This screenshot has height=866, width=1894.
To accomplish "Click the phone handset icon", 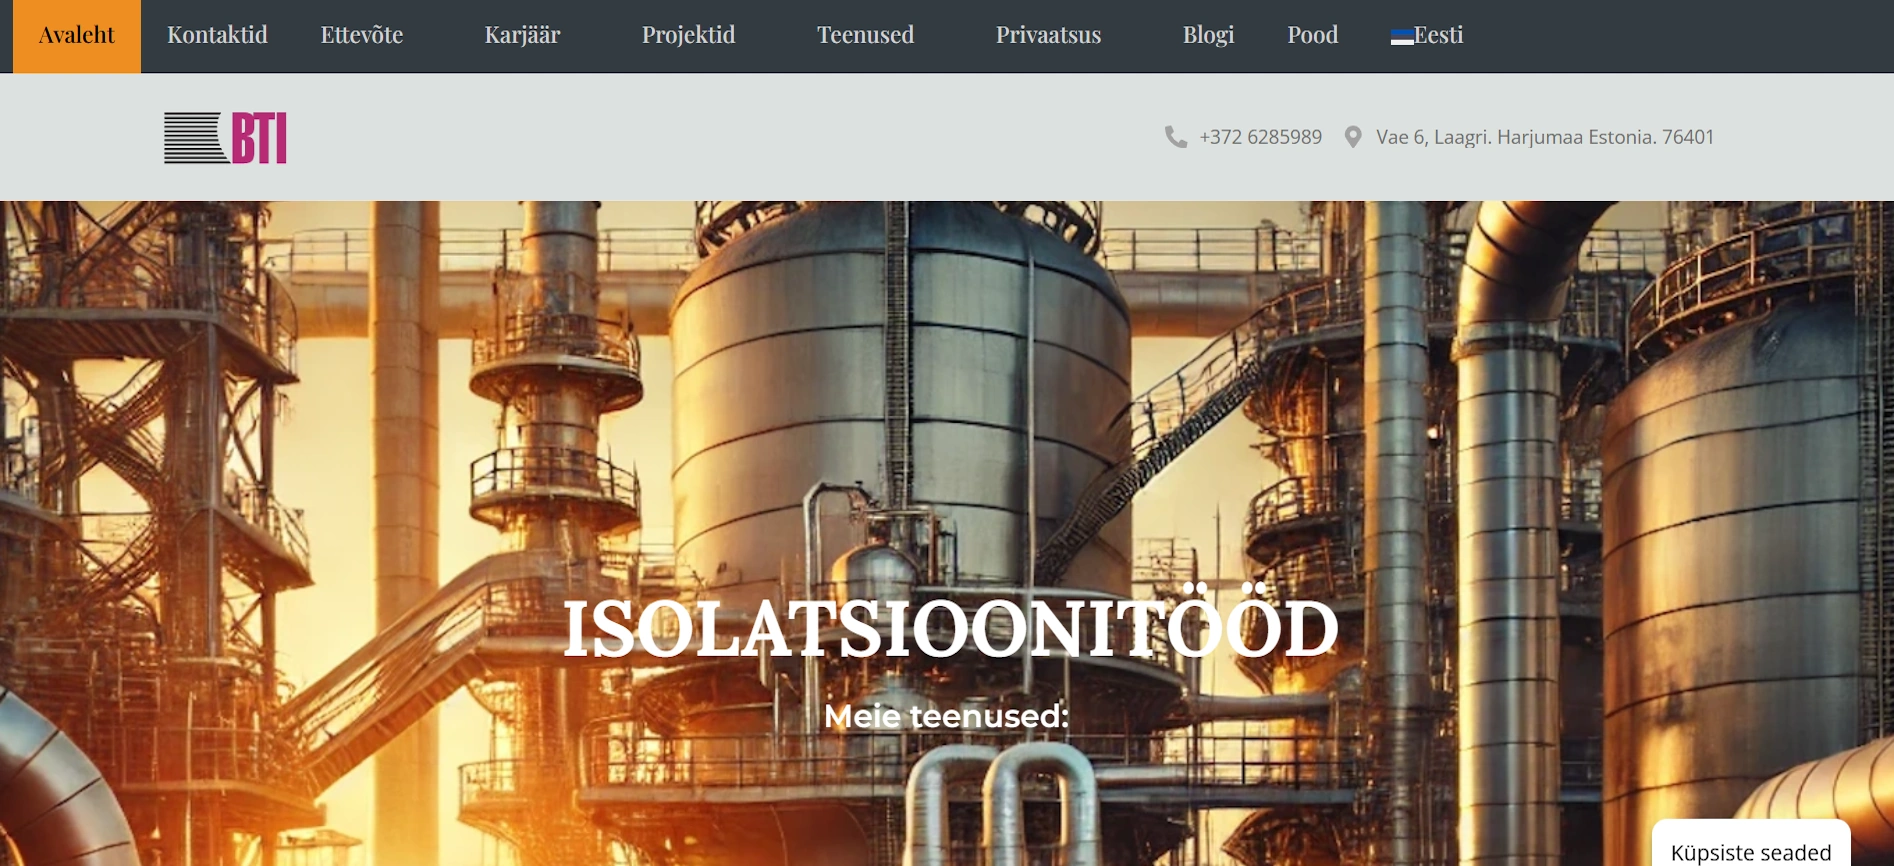I will coord(1176,137).
